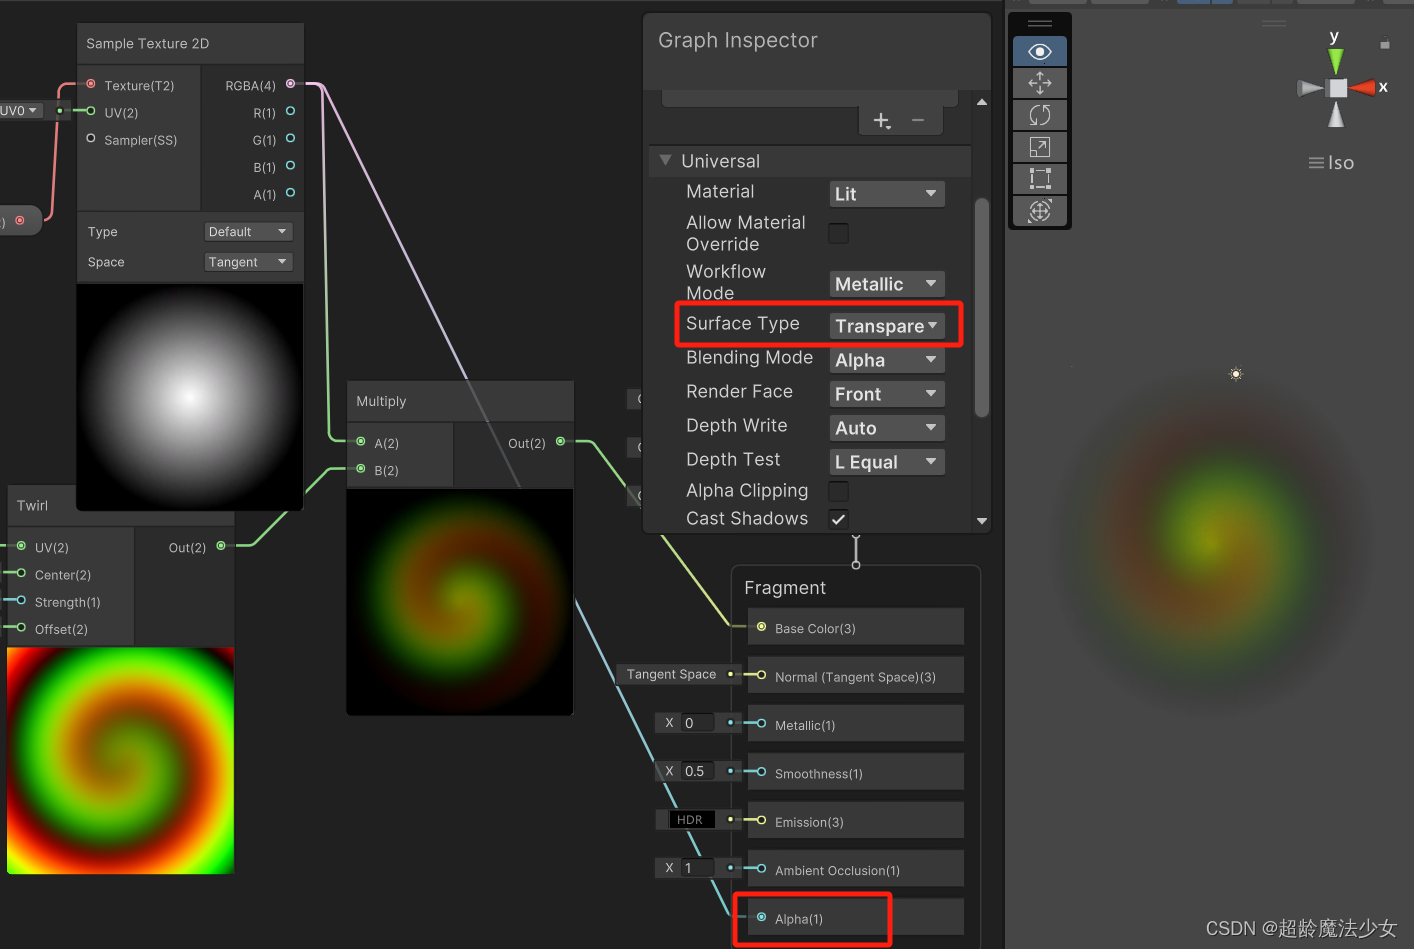Select the rect transform tool icon

pos(1039,179)
